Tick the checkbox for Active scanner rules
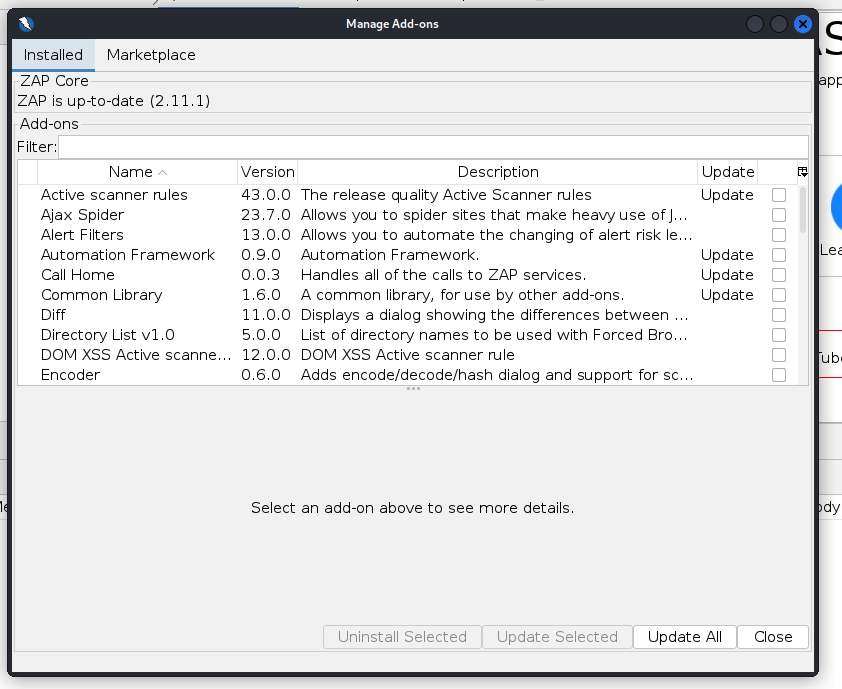 [x=779, y=195]
